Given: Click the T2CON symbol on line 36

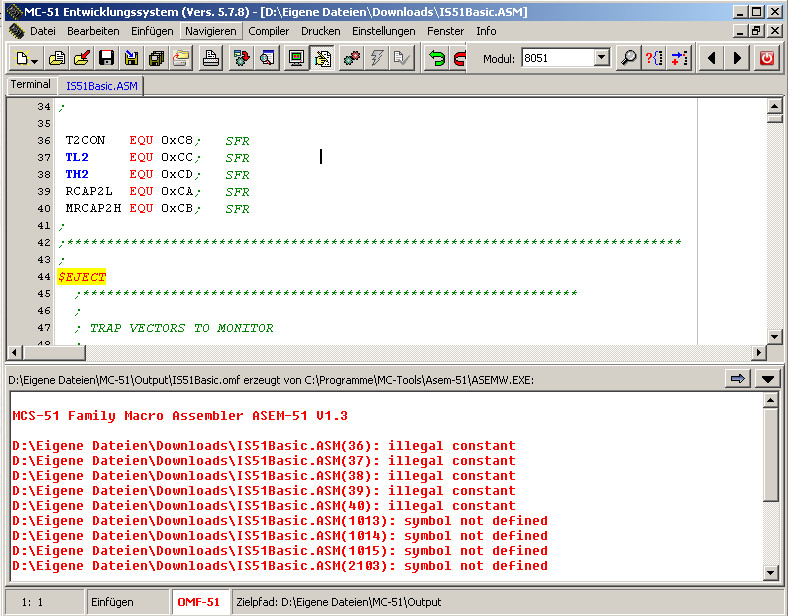Looking at the screenshot, I should 85,140.
